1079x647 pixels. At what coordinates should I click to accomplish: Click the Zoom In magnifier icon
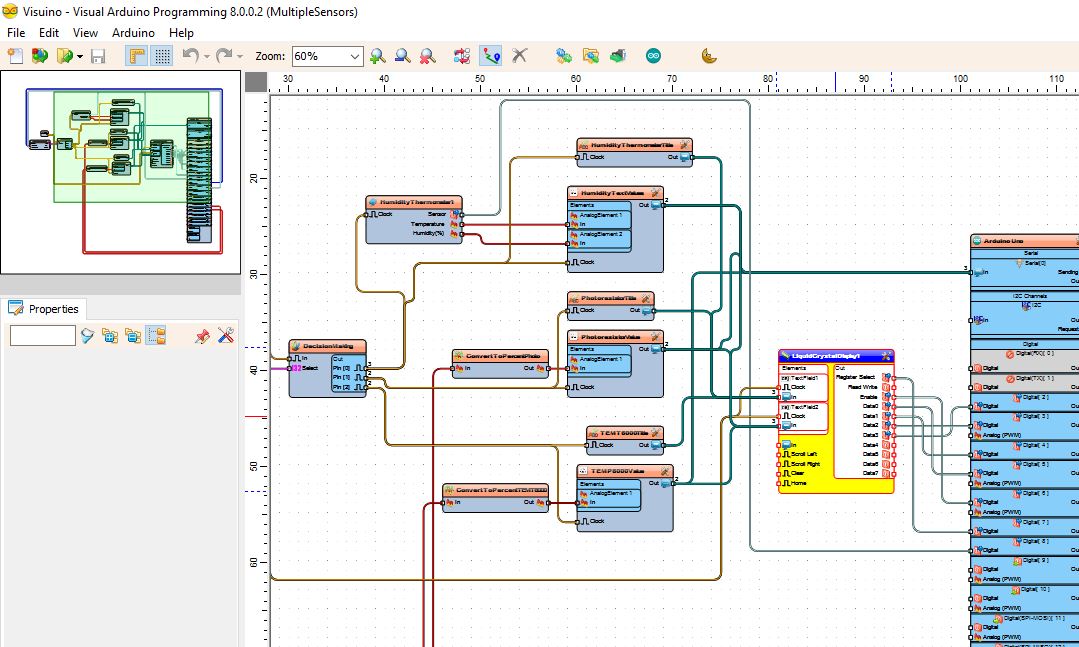[x=378, y=57]
